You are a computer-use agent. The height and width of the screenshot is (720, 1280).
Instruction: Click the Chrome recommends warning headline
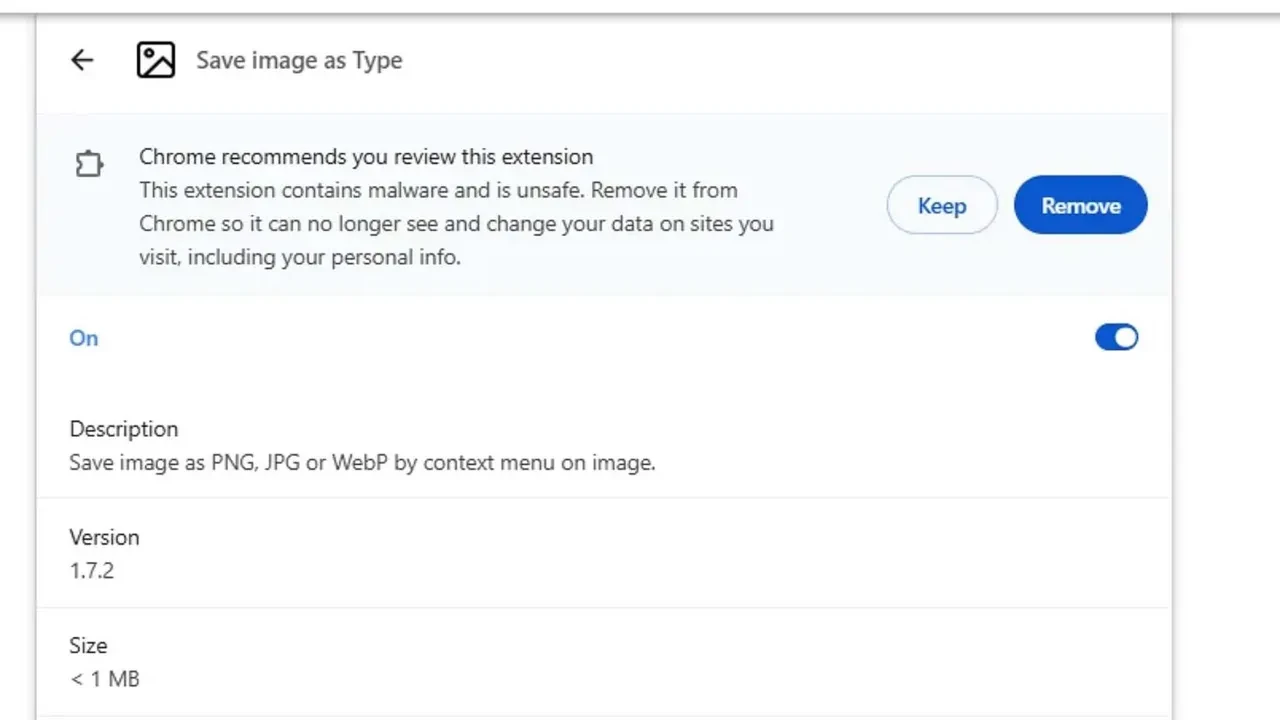(x=366, y=157)
